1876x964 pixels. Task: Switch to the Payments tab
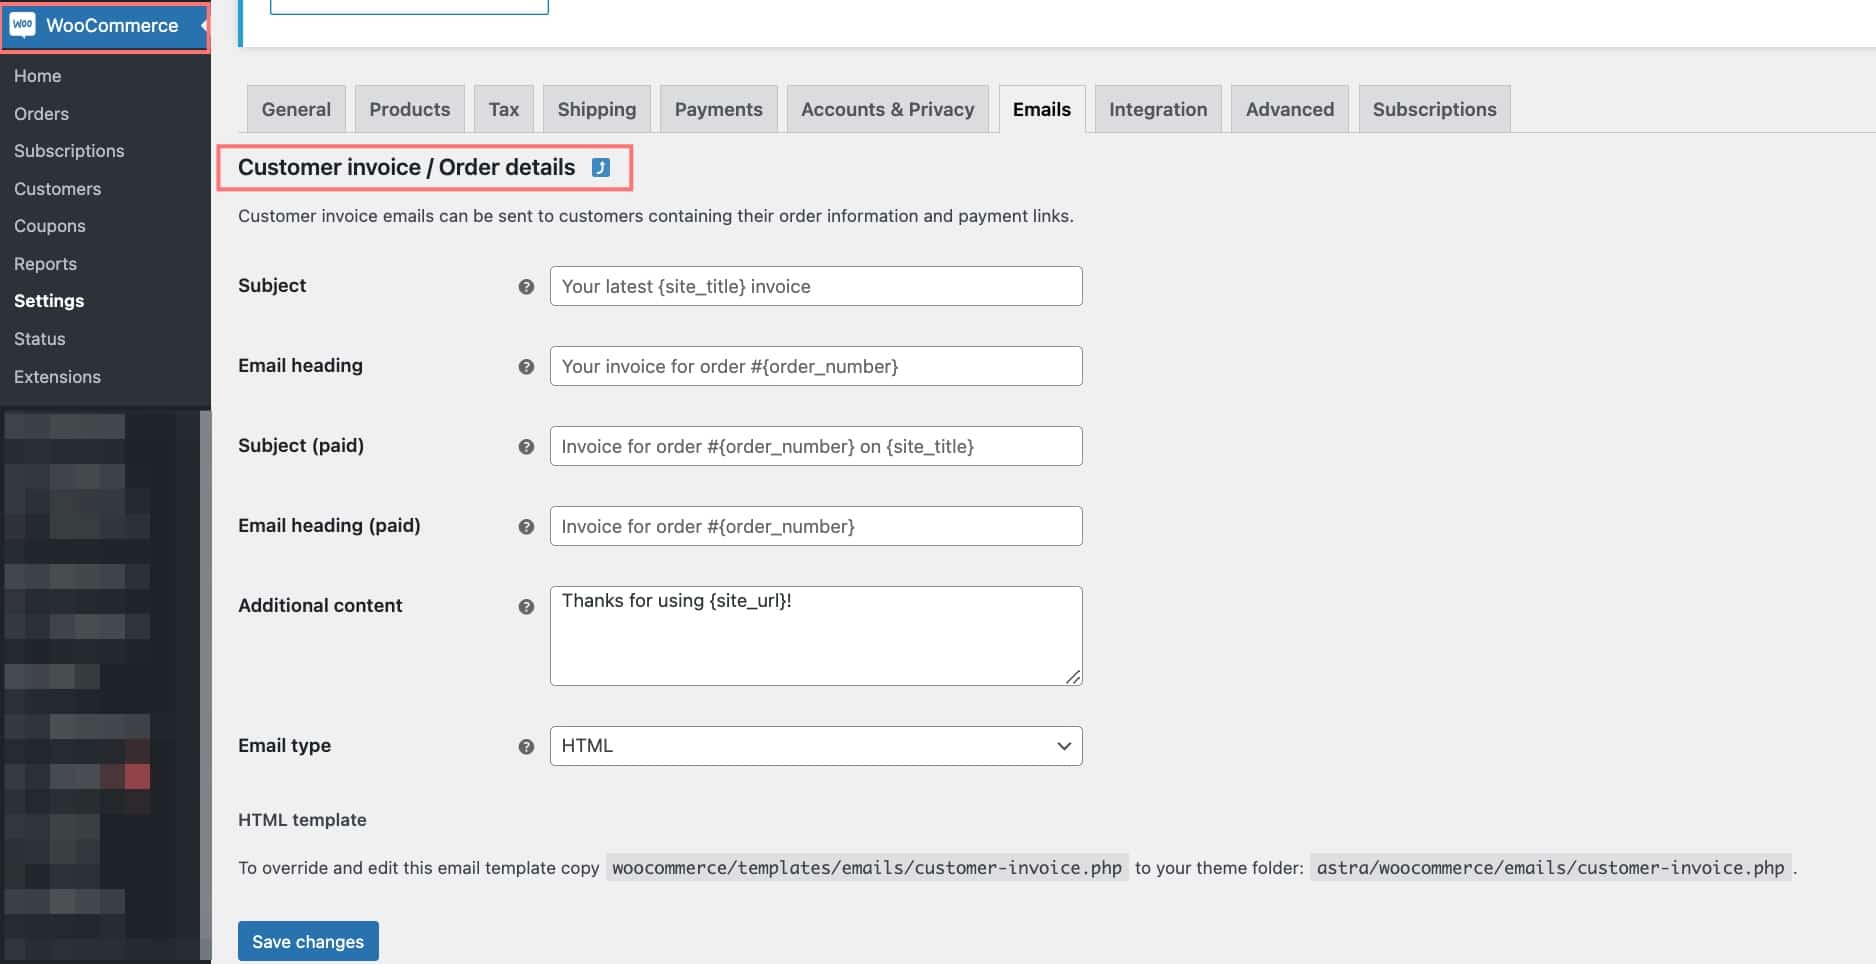click(718, 108)
